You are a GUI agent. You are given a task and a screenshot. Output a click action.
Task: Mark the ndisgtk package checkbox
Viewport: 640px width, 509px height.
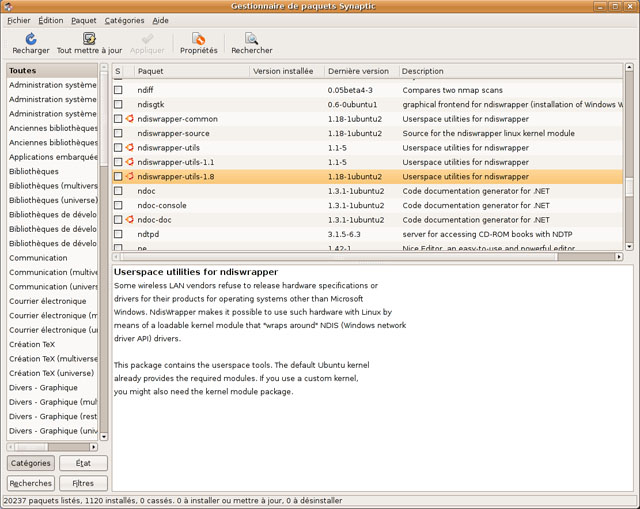point(118,105)
